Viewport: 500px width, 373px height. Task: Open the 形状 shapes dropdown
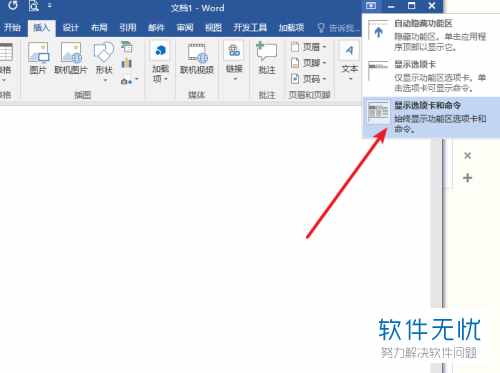104,62
